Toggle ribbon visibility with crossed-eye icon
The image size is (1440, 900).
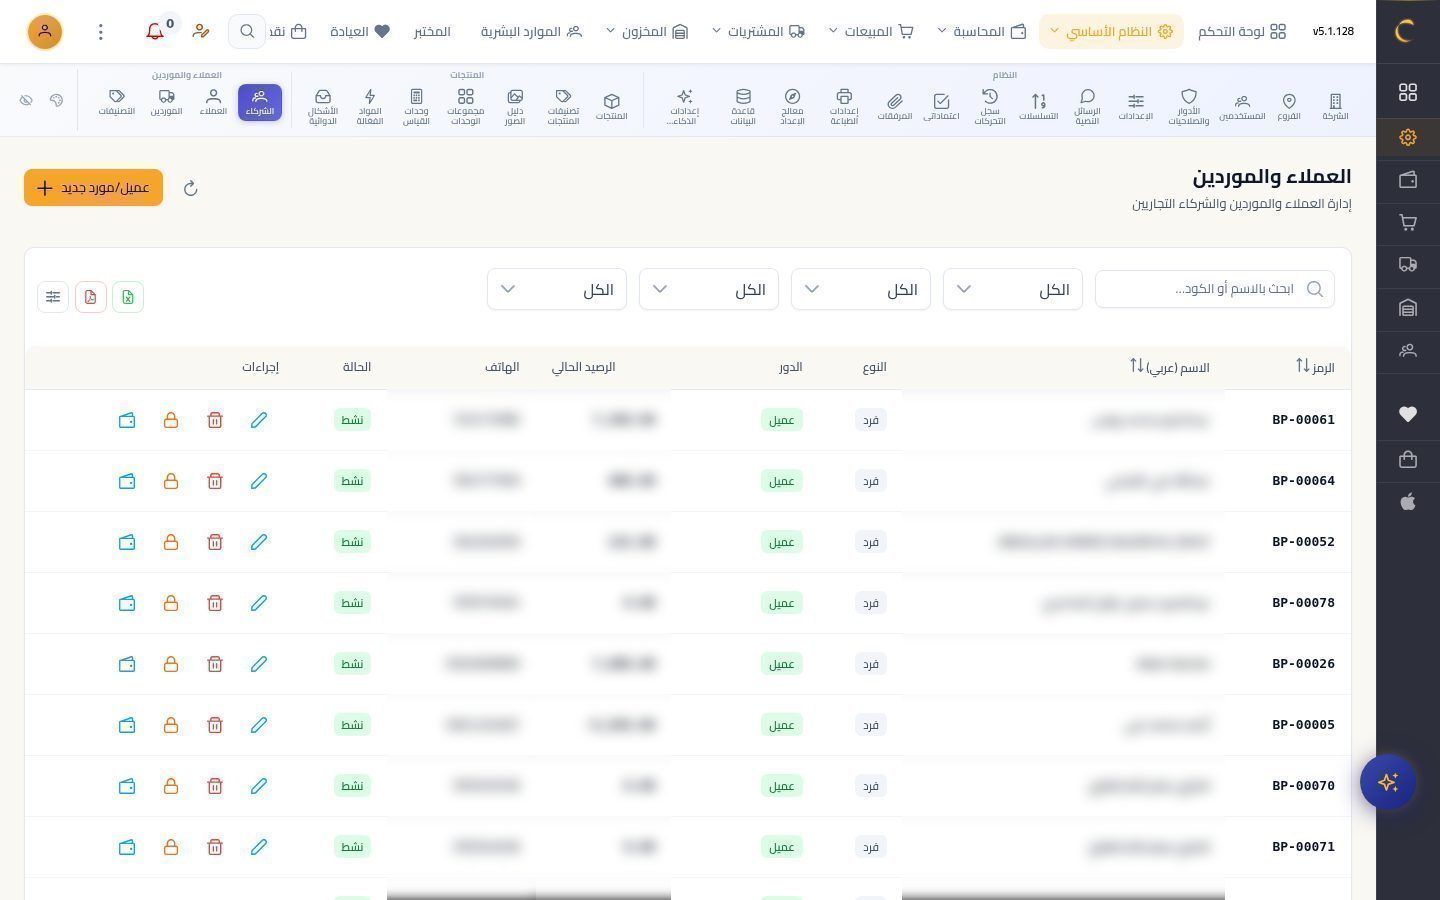[x=27, y=100]
